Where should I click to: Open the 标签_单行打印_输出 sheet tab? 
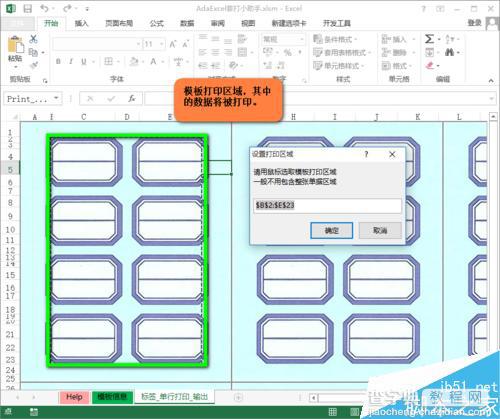174,397
